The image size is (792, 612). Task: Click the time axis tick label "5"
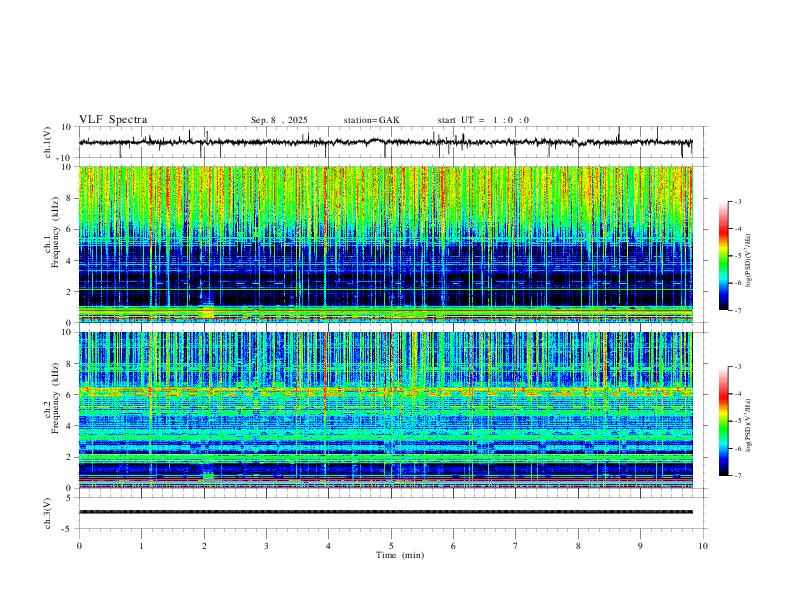[391, 546]
